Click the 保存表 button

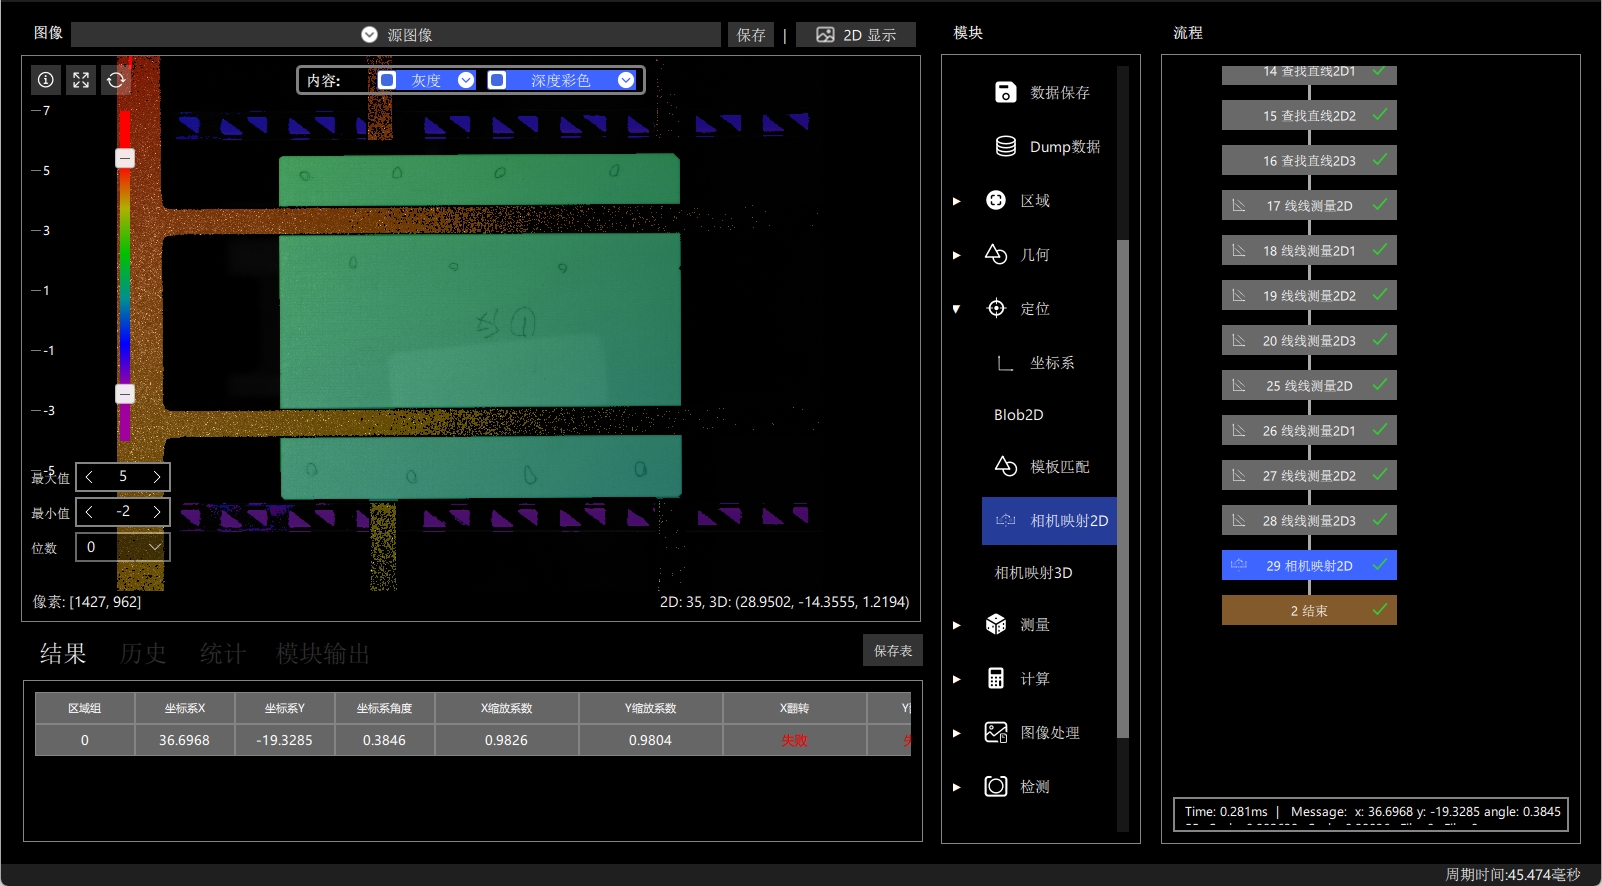pos(893,650)
